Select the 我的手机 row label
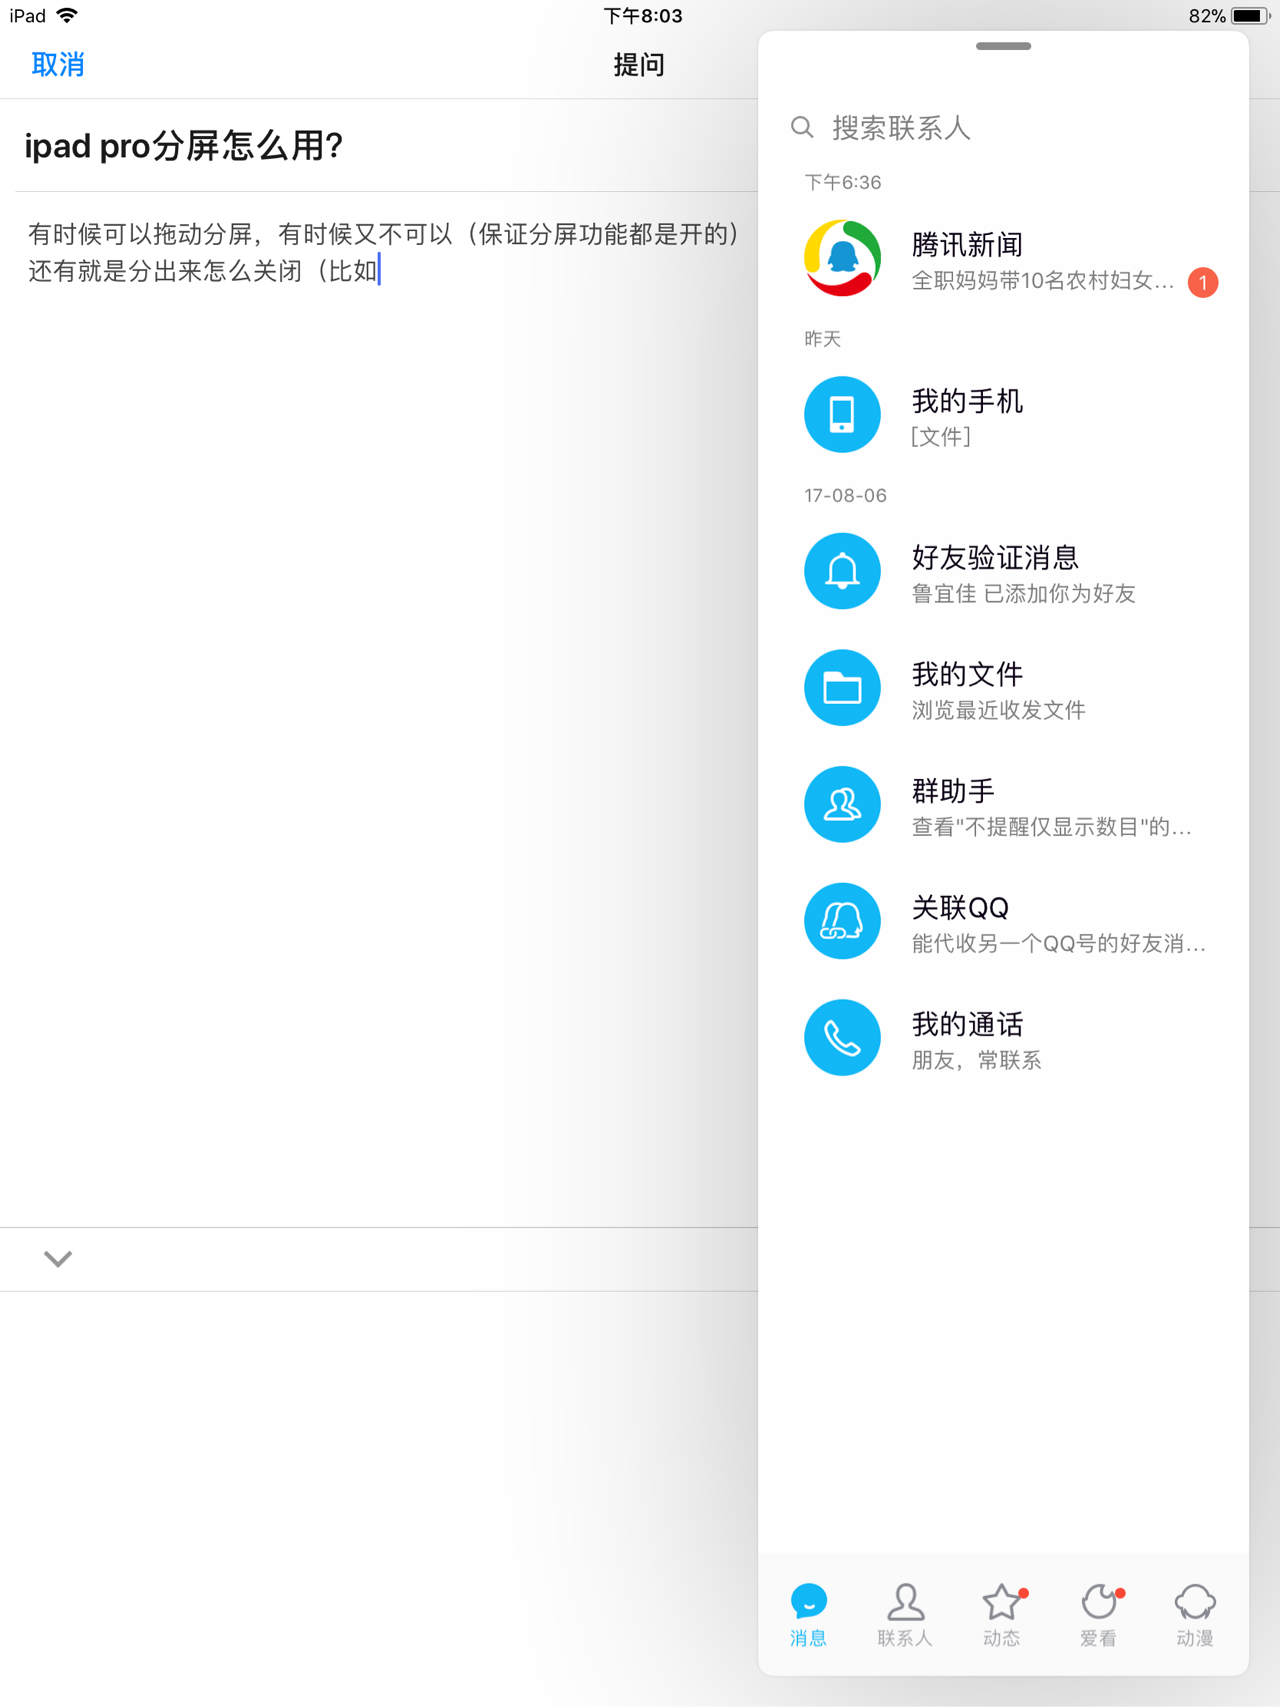Viewport: 1280px width, 1707px height. point(967,401)
